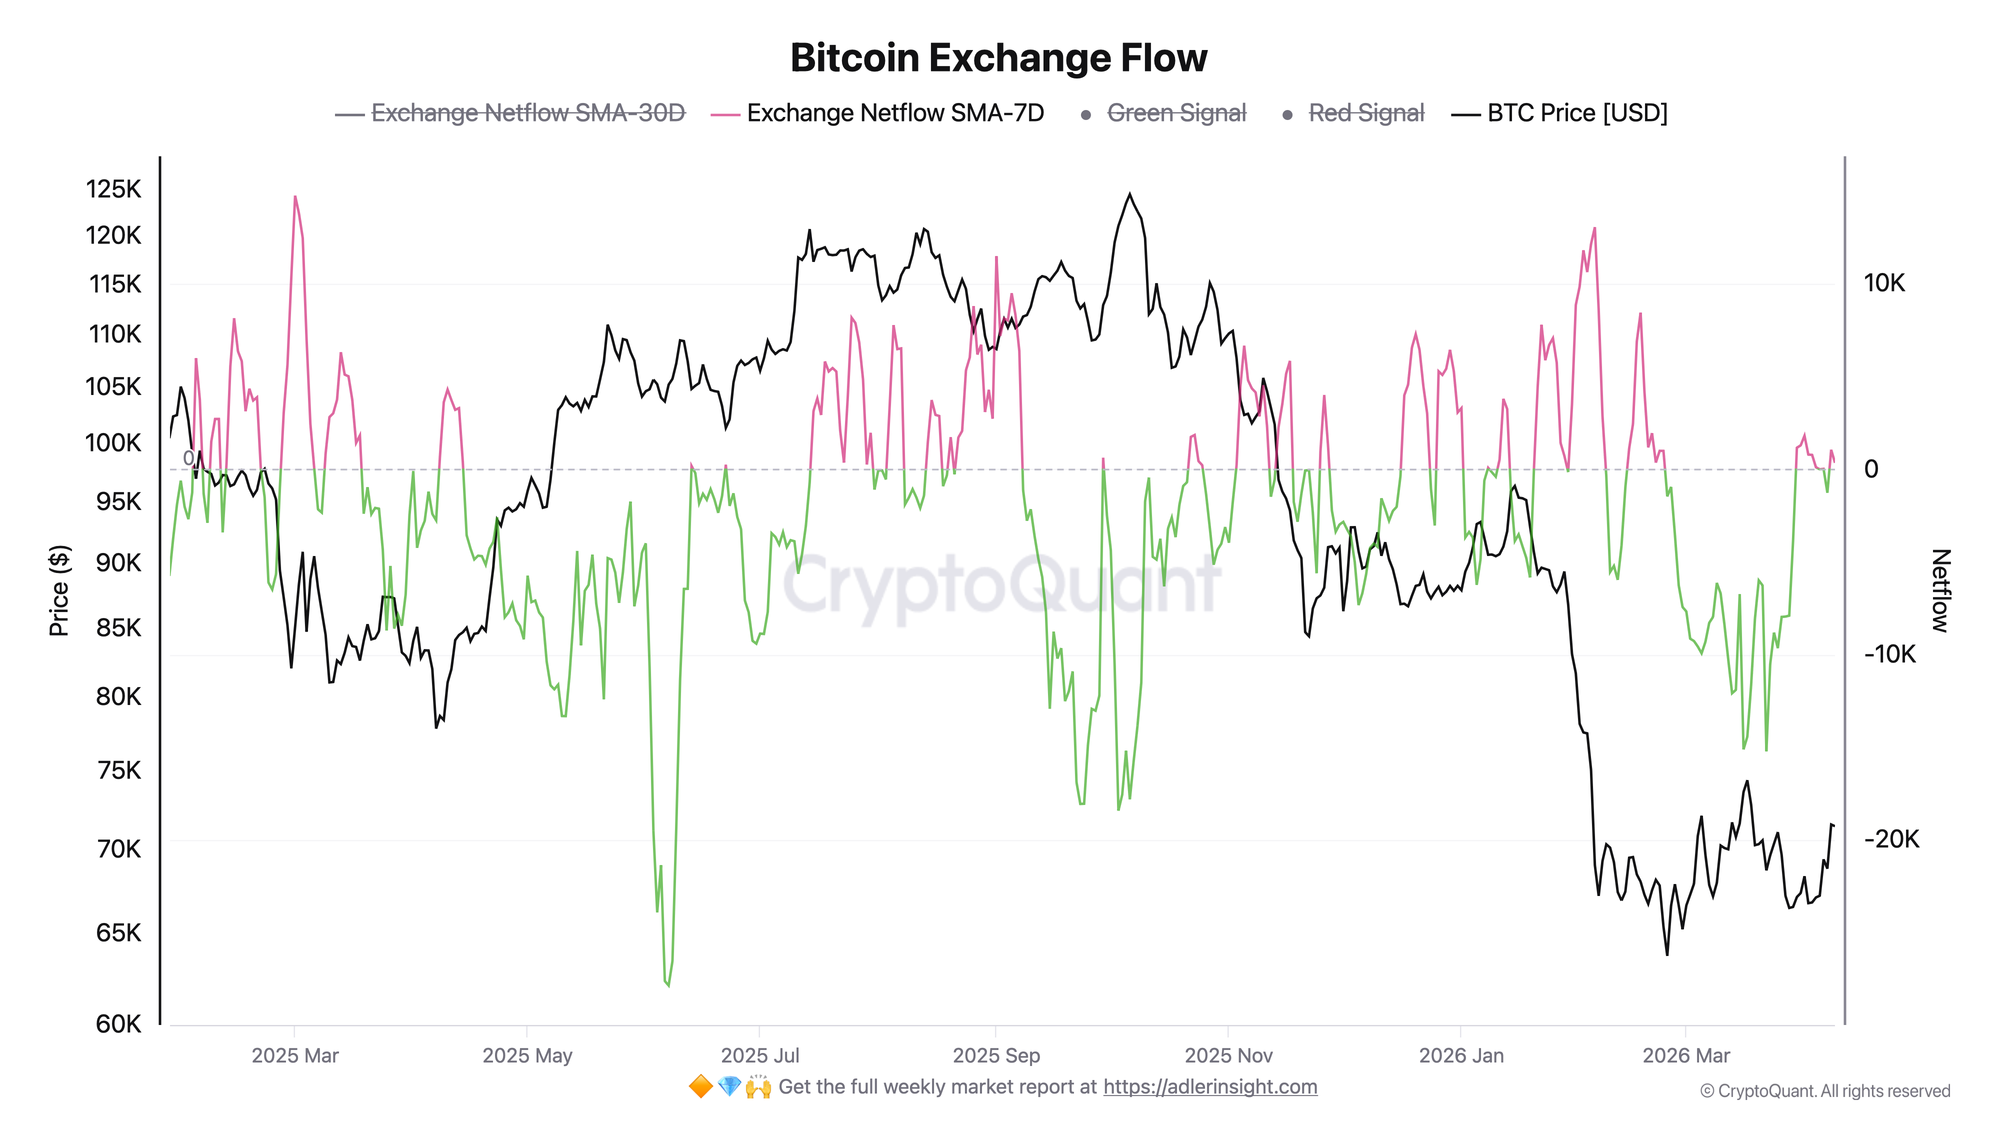Viewport: 2000px width, 1125px height.
Task: Click the Price ($) axis title
Action: (60, 591)
